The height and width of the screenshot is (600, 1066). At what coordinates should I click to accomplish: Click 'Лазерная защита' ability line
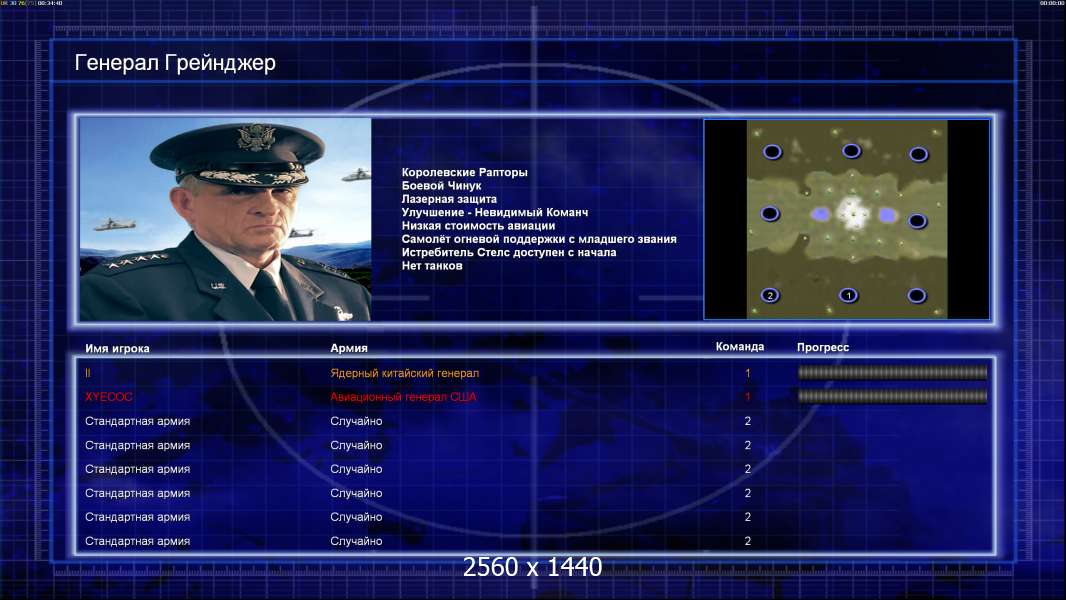[449, 199]
